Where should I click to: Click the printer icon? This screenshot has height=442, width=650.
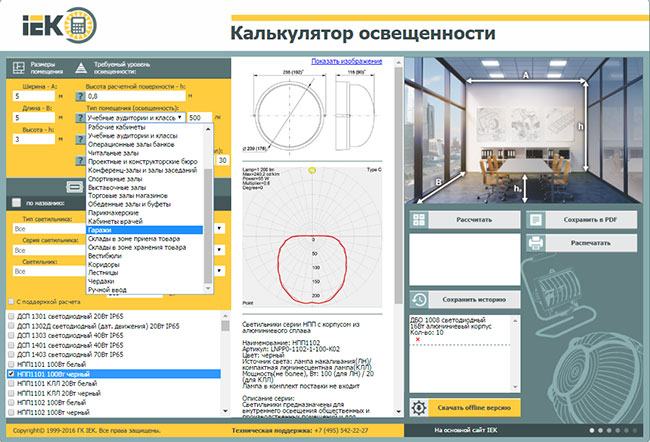pyautogui.click(x=536, y=243)
